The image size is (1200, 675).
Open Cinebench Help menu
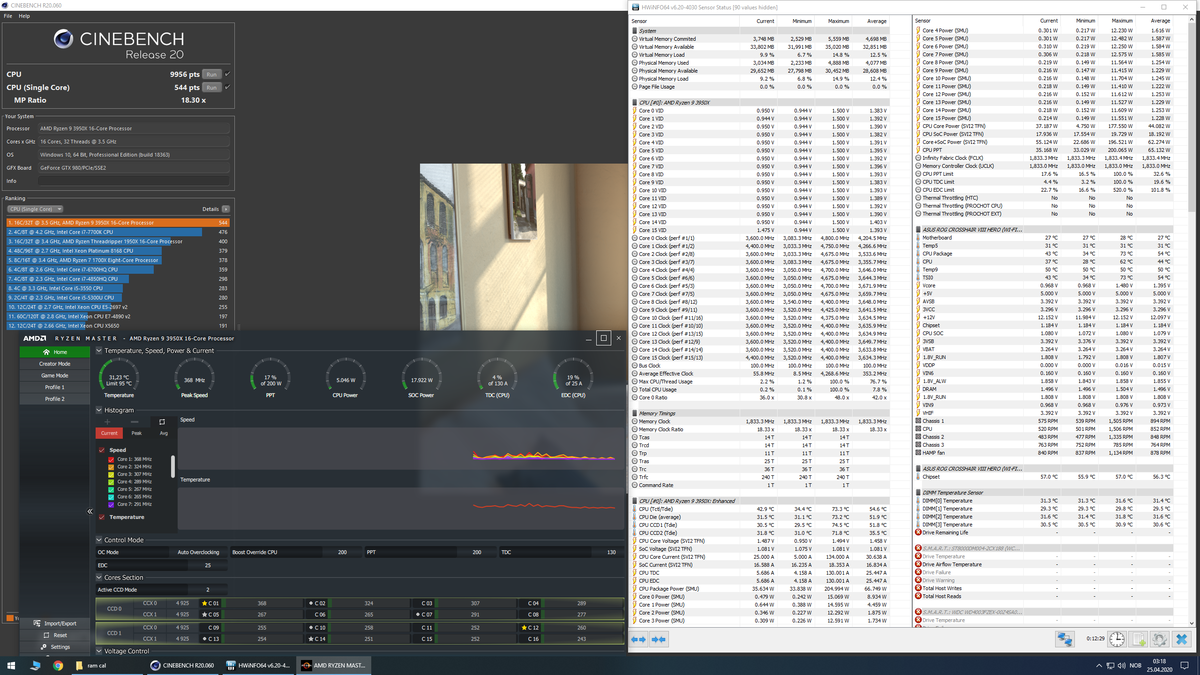coord(24,16)
